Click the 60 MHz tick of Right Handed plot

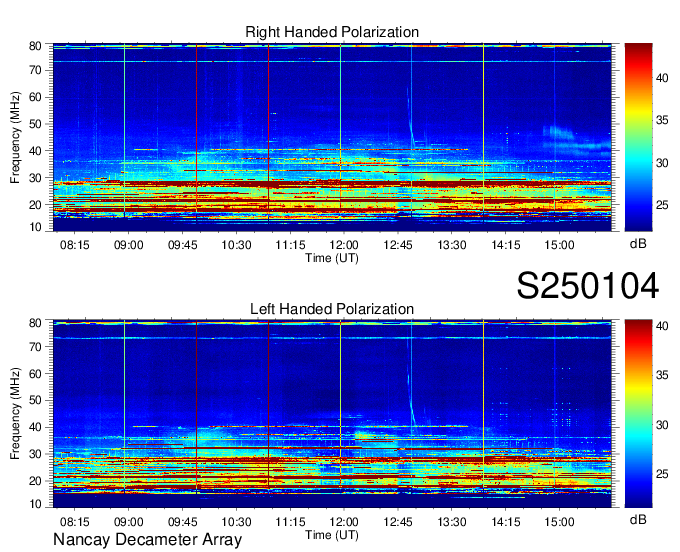pyautogui.click(x=35, y=97)
